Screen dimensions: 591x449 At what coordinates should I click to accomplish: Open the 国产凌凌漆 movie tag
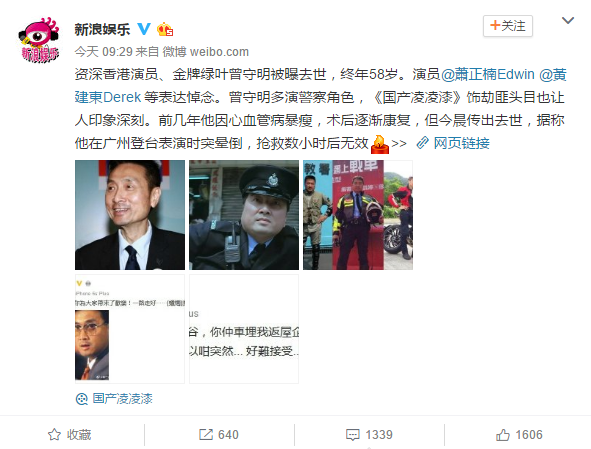coord(114,398)
